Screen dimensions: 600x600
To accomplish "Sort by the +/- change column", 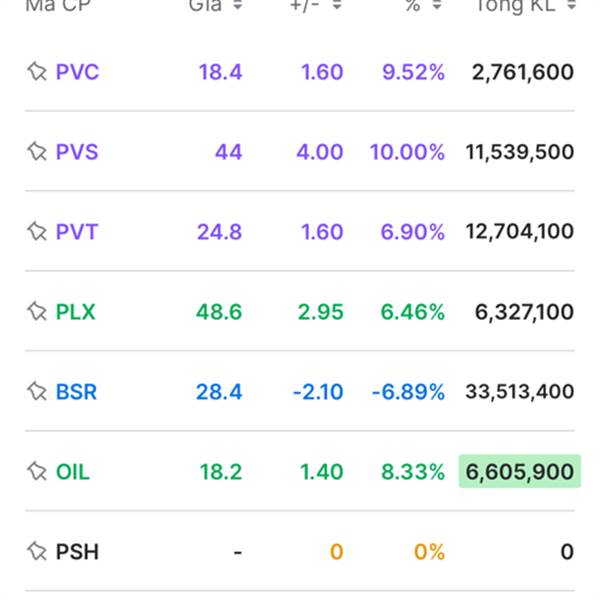I will [x=336, y=6].
